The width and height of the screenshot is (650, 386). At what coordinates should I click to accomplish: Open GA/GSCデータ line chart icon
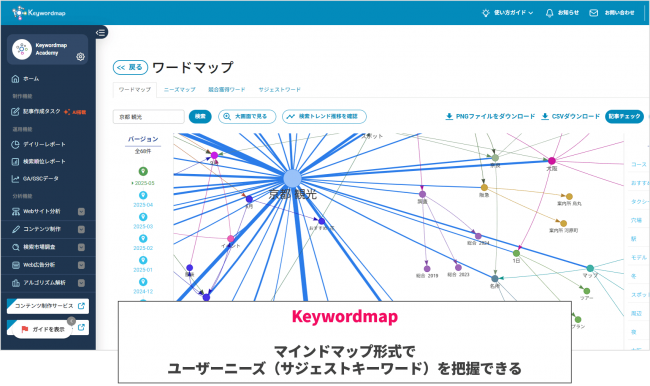coord(15,179)
